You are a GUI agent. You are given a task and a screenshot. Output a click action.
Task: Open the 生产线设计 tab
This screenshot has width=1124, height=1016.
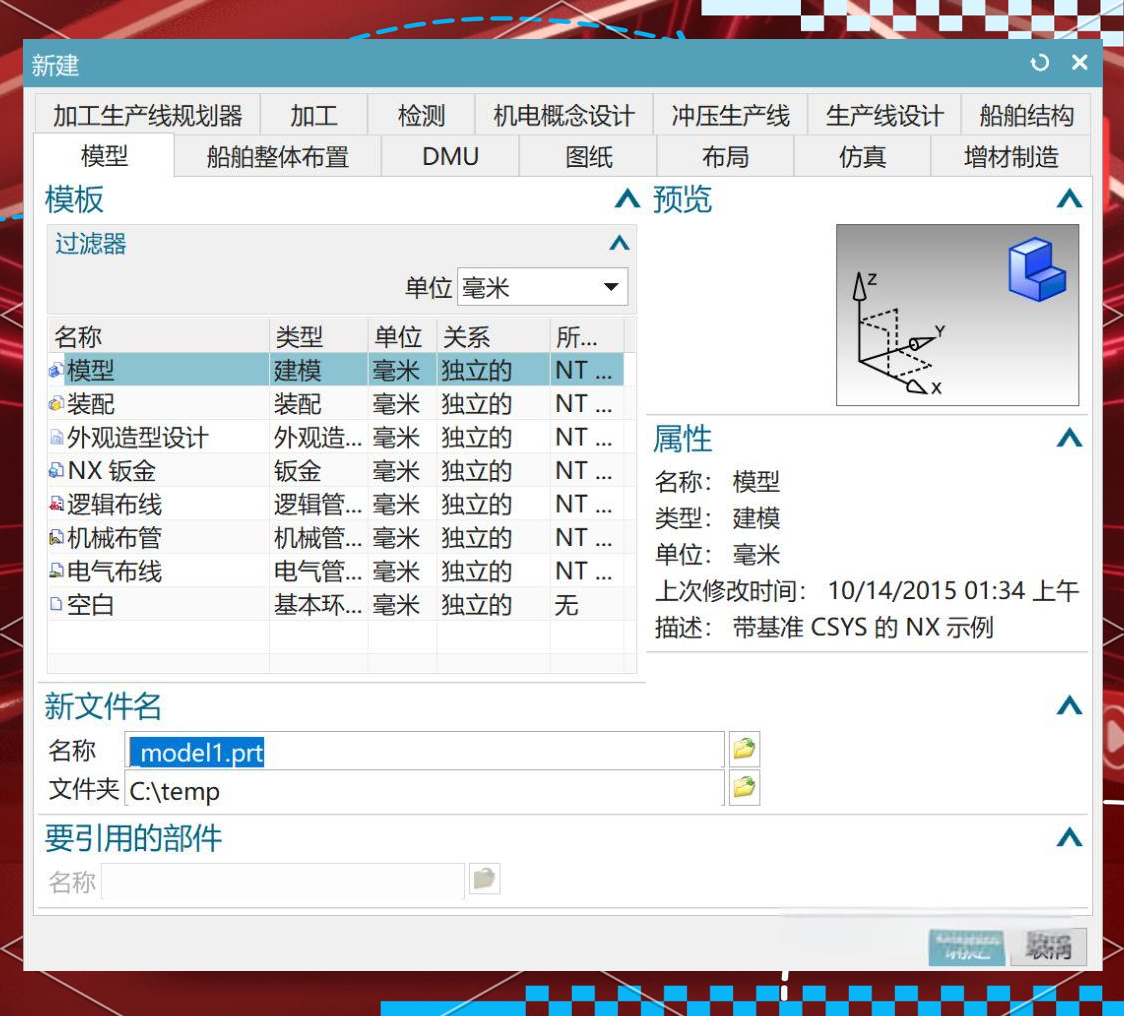coord(884,115)
